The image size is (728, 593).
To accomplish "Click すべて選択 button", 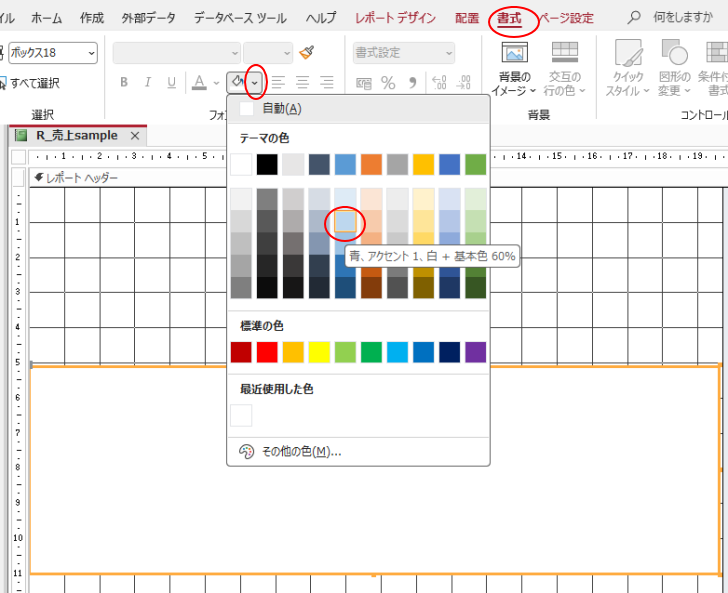I will point(30,84).
